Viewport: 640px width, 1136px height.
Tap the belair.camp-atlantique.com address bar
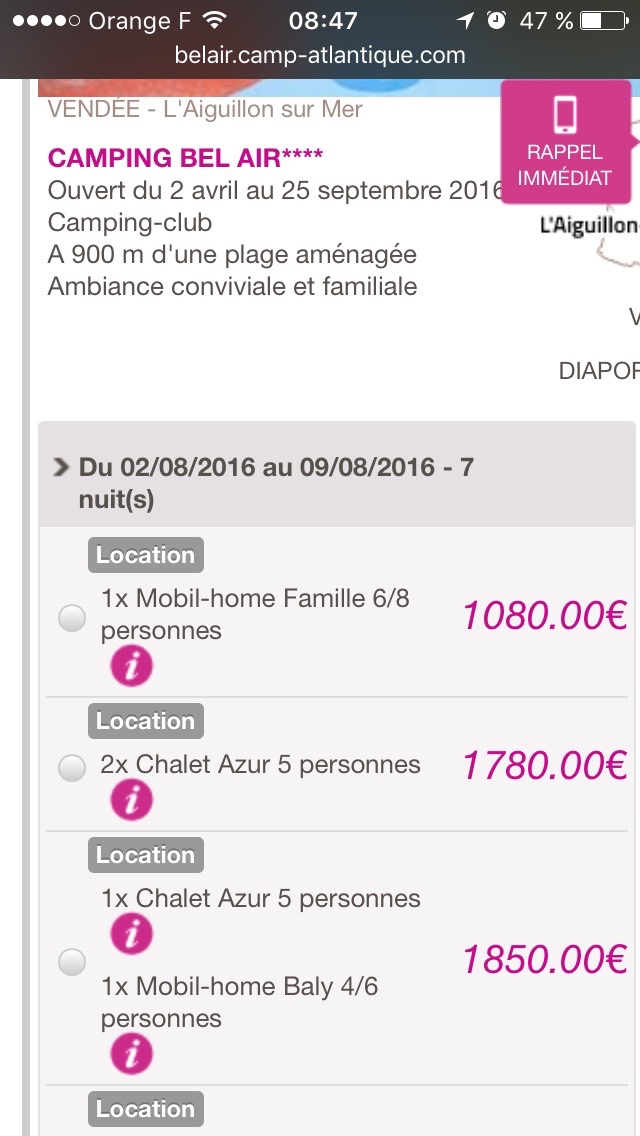click(320, 55)
